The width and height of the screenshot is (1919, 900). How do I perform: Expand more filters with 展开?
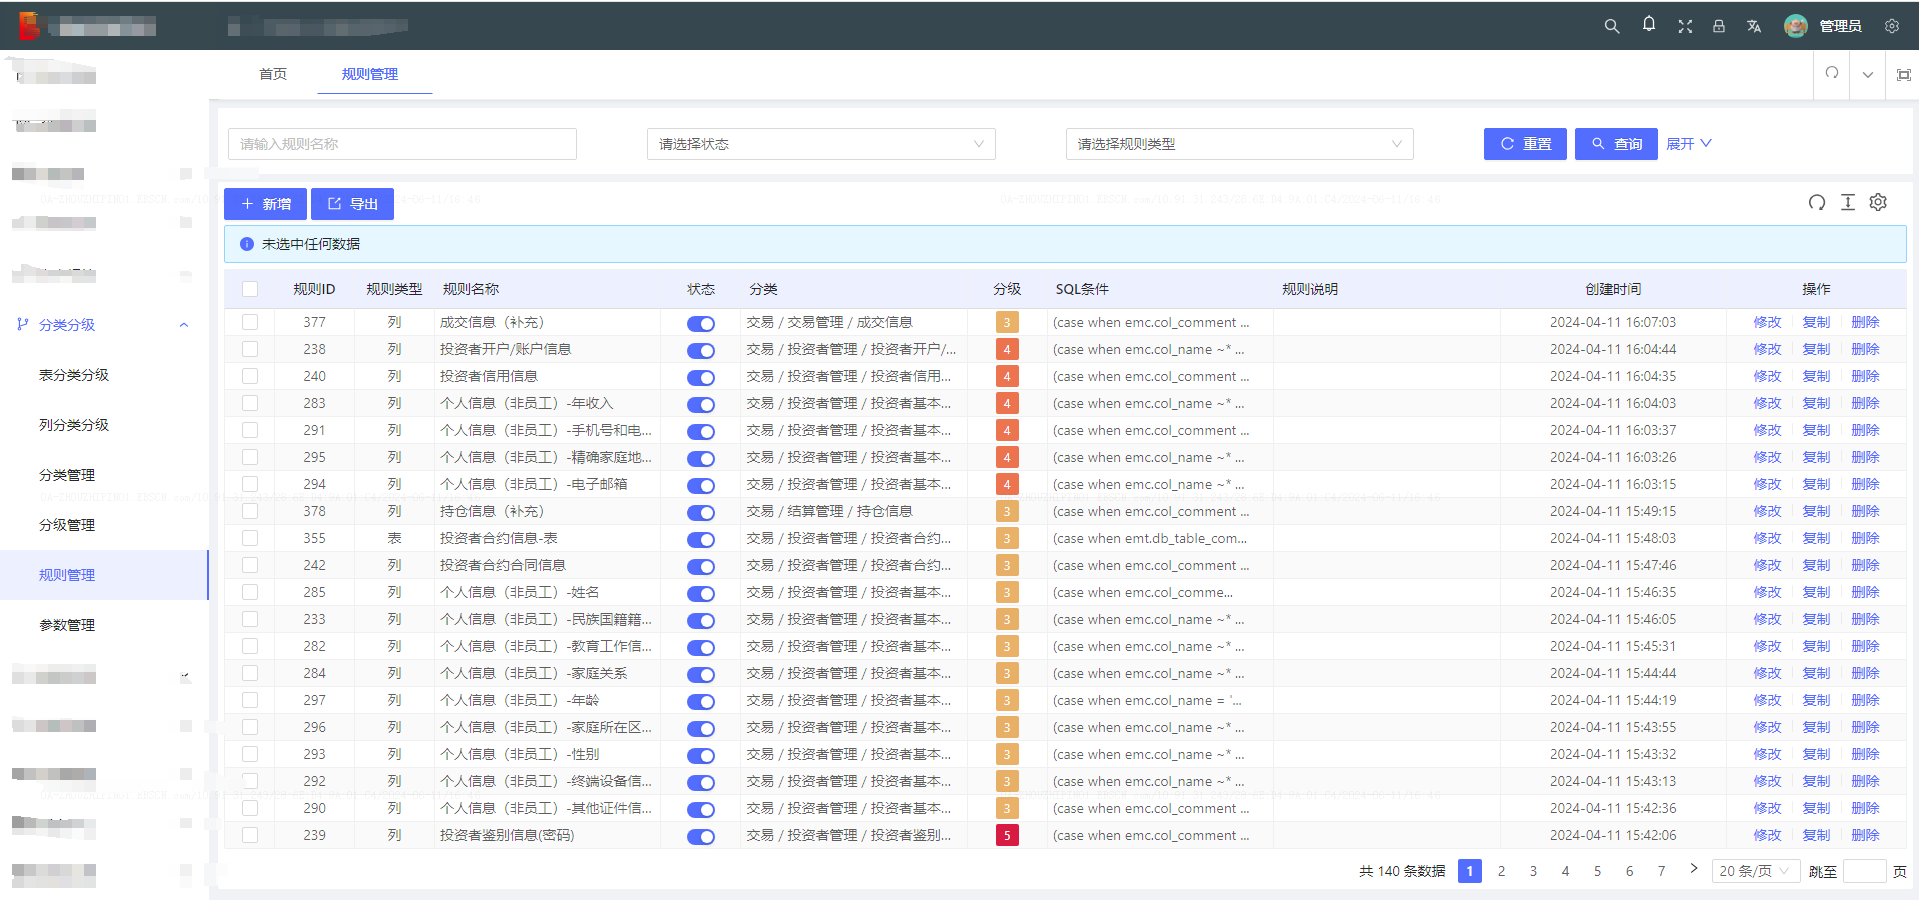pos(1689,144)
